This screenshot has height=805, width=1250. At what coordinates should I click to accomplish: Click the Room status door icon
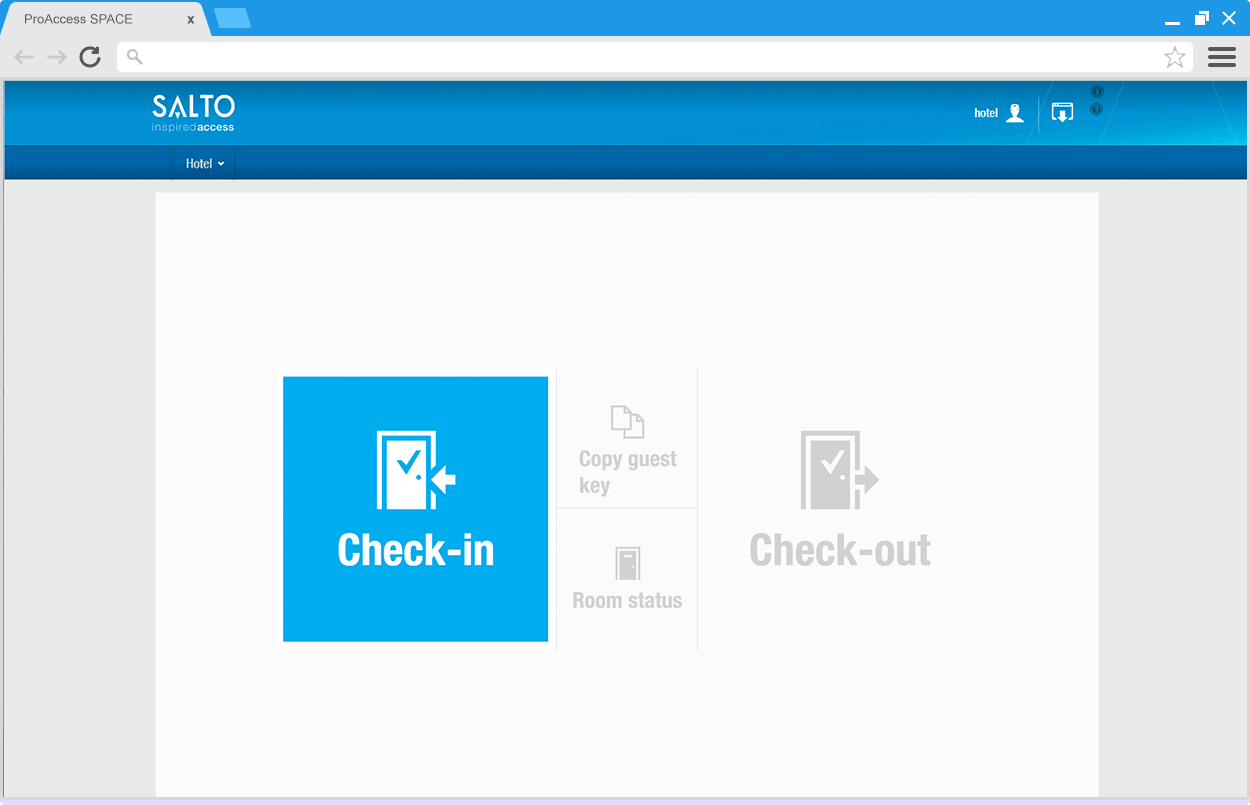coord(627,564)
